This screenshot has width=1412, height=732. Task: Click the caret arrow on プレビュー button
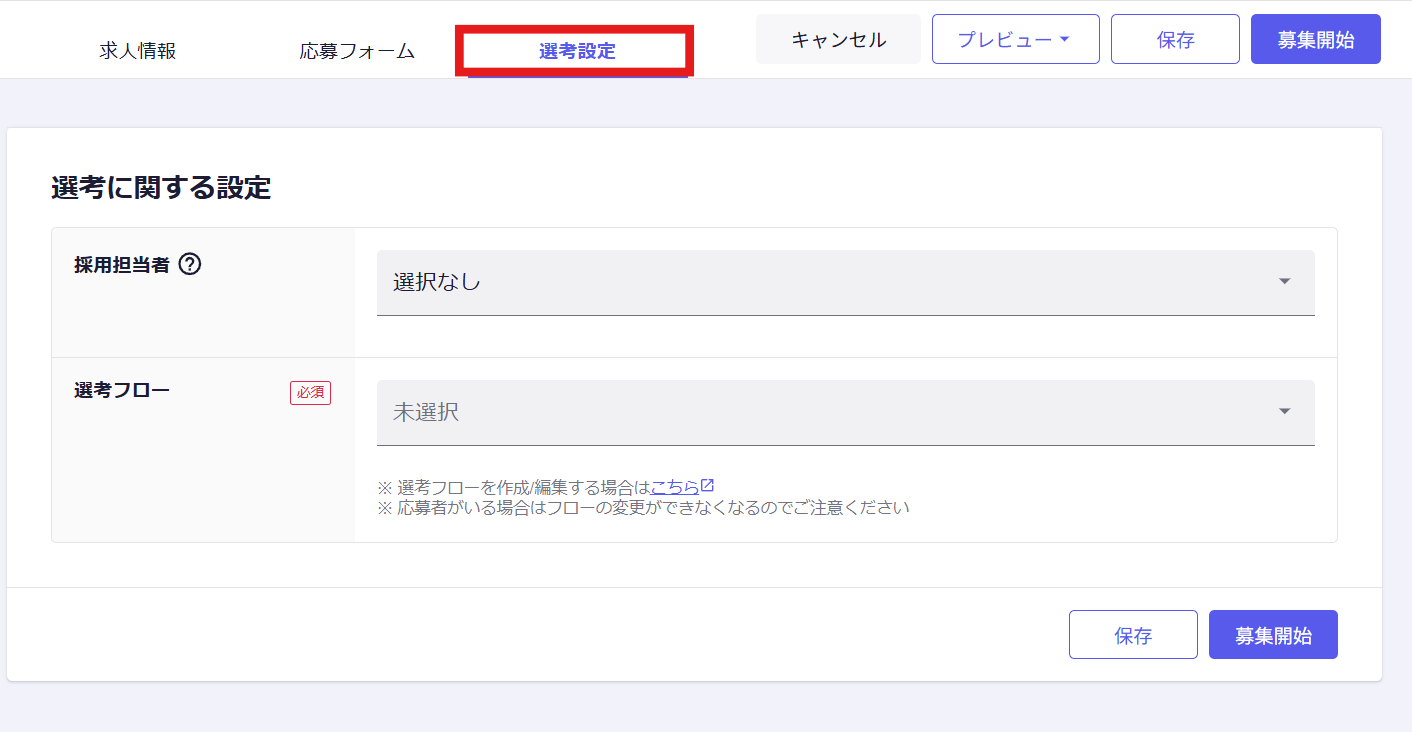click(1064, 39)
